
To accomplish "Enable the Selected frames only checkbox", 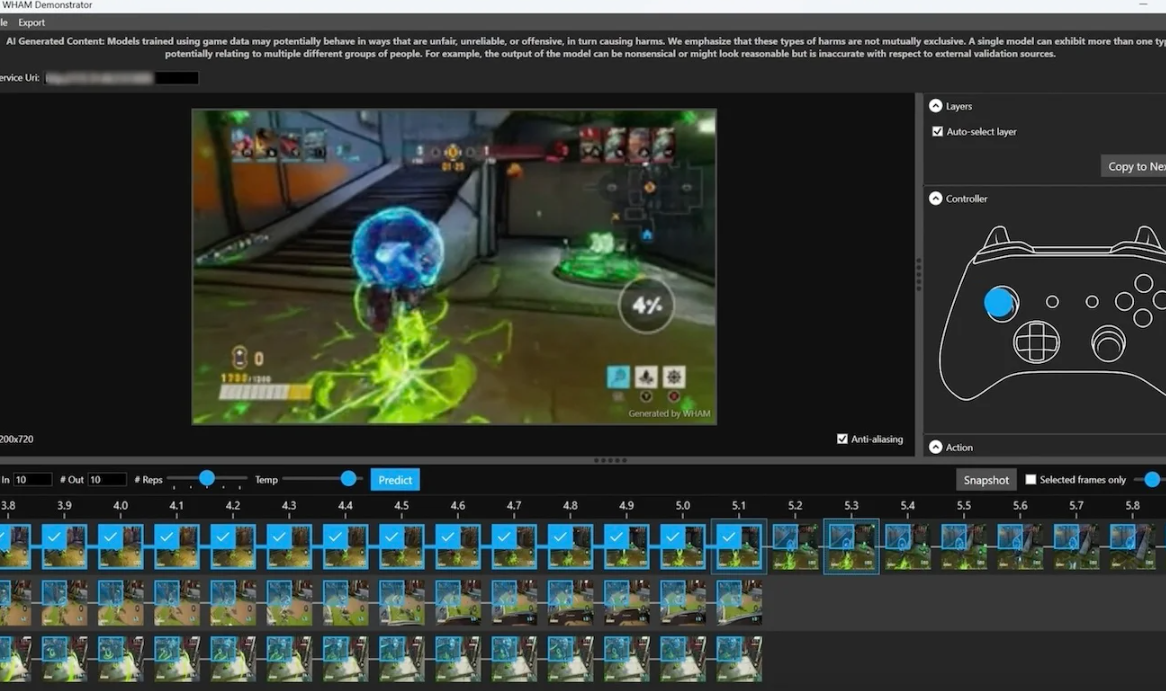I will [1031, 480].
